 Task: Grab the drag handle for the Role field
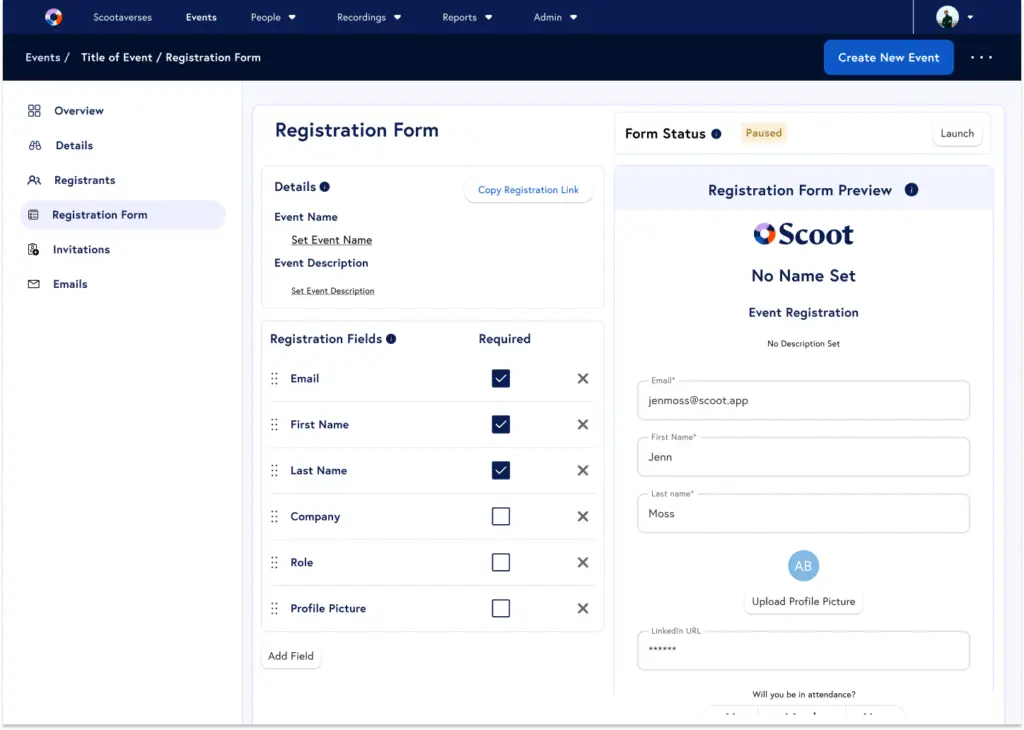coord(275,563)
